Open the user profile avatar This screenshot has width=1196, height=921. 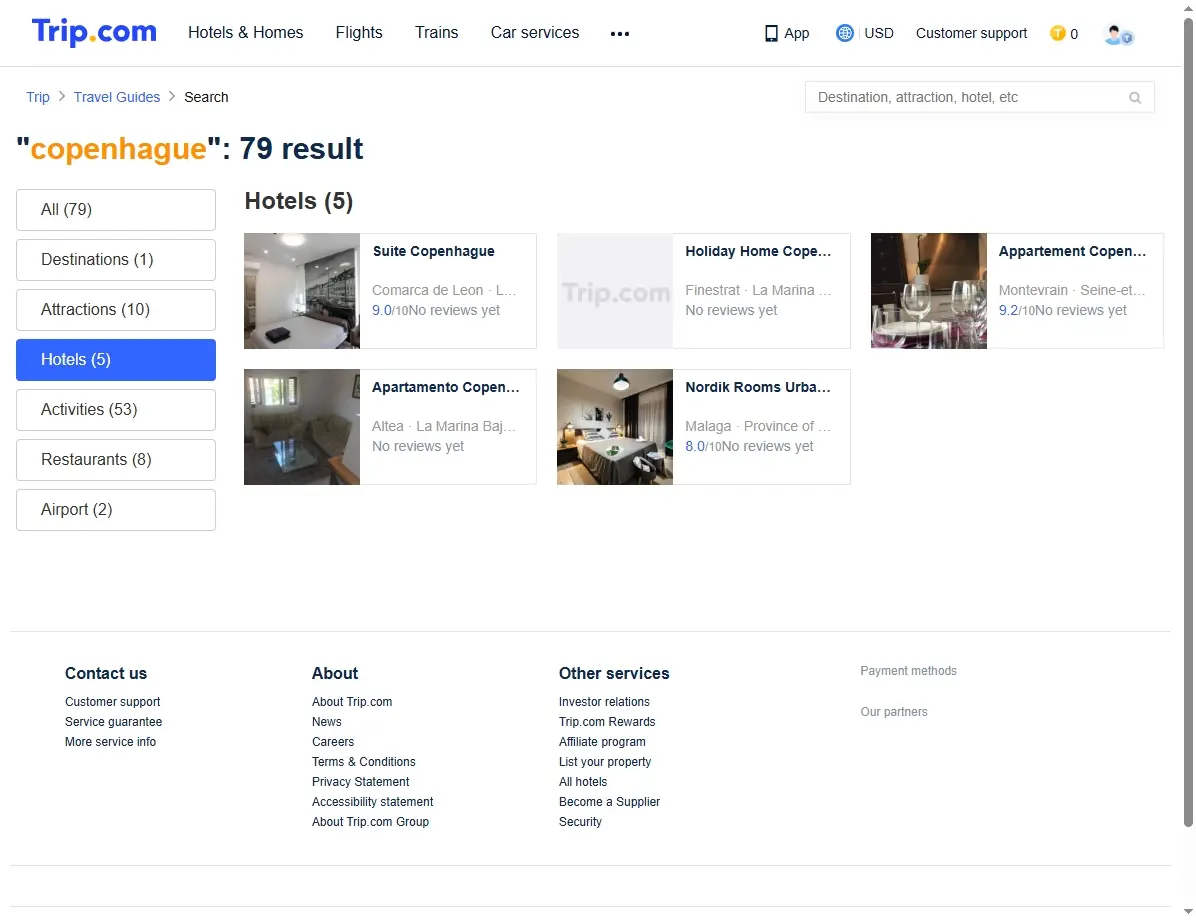1118,34
